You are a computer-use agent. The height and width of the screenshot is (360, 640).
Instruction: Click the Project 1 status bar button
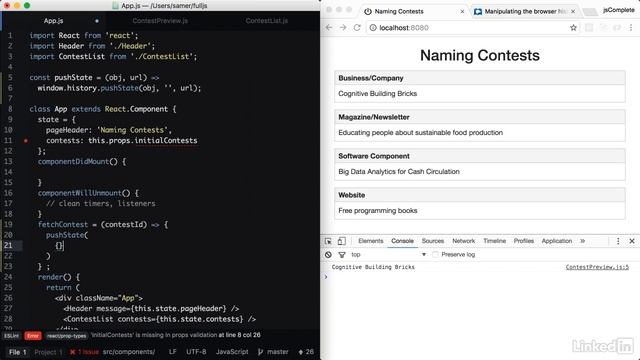pyautogui.click(x=48, y=352)
